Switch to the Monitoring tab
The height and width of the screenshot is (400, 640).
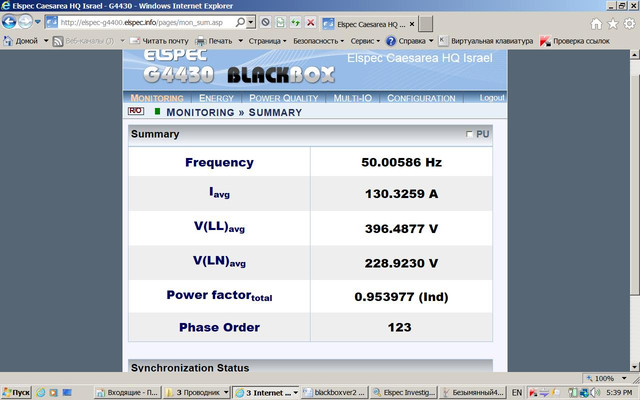click(157, 98)
